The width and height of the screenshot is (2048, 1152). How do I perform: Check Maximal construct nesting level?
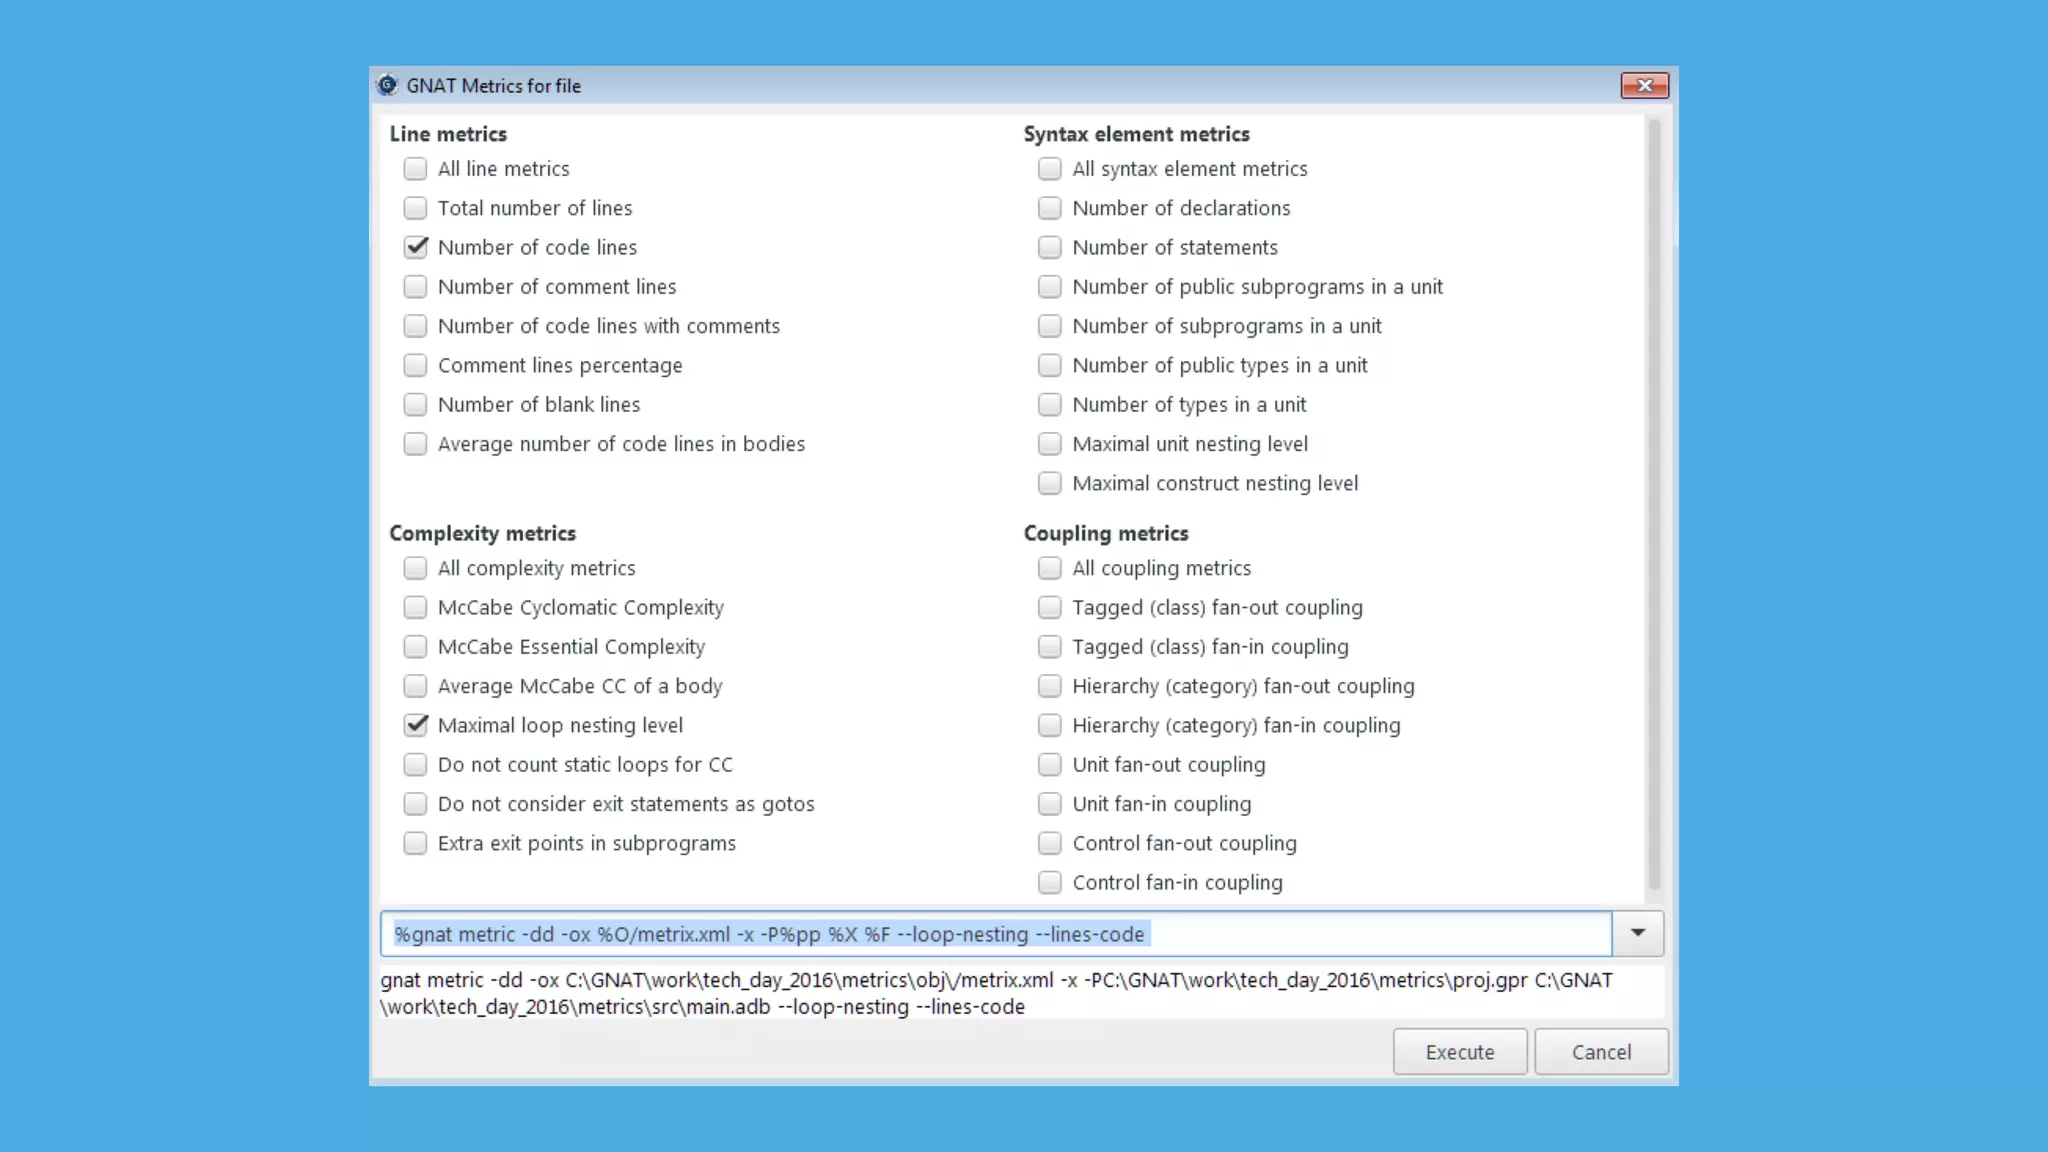(x=1049, y=483)
